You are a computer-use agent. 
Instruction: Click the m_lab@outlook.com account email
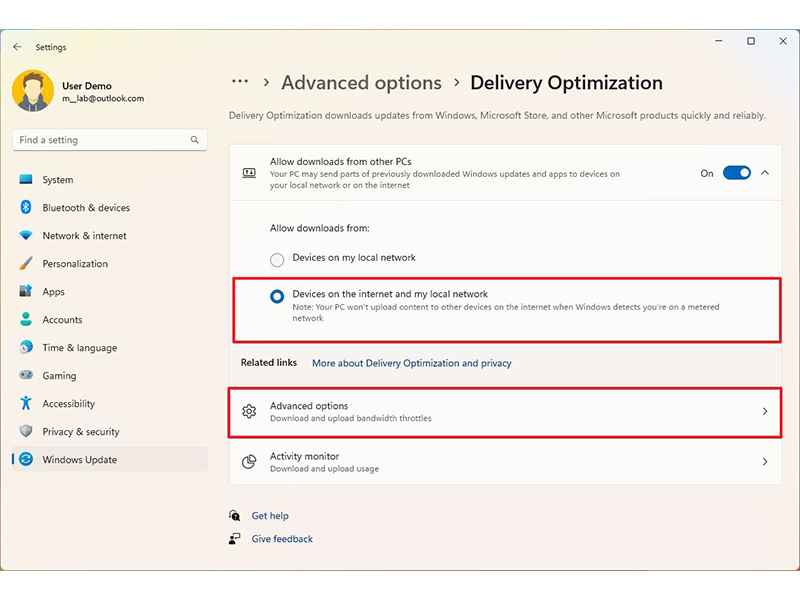click(103, 98)
